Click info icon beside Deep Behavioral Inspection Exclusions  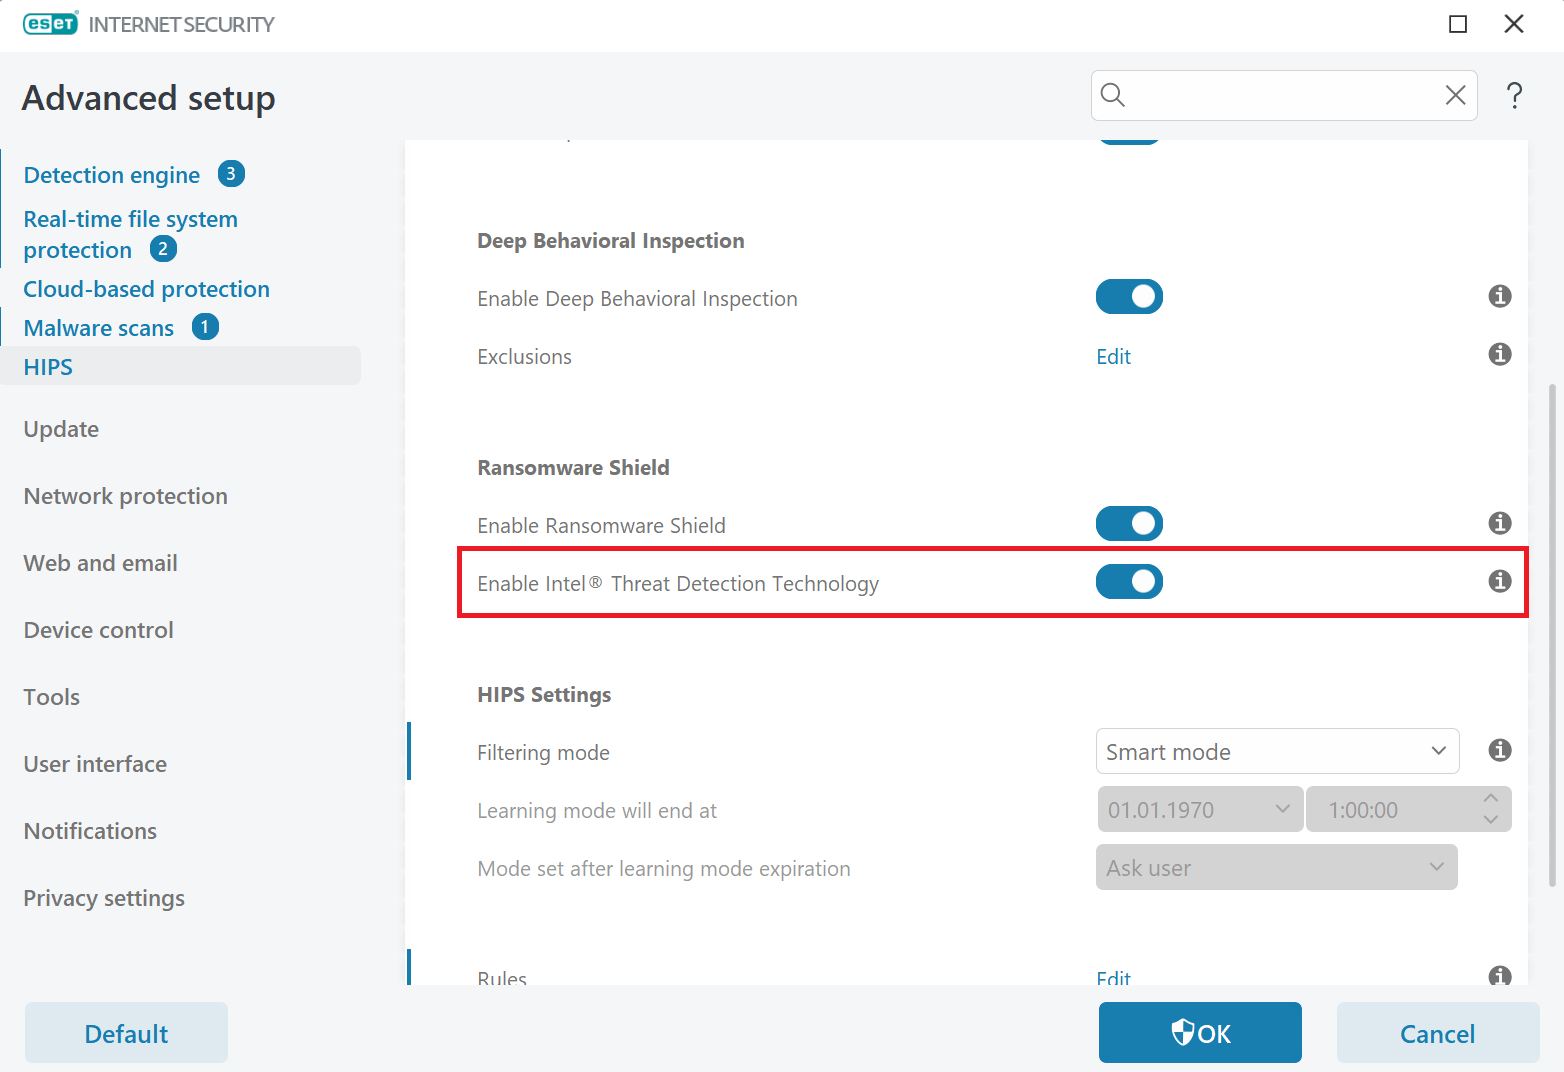tap(1499, 354)
